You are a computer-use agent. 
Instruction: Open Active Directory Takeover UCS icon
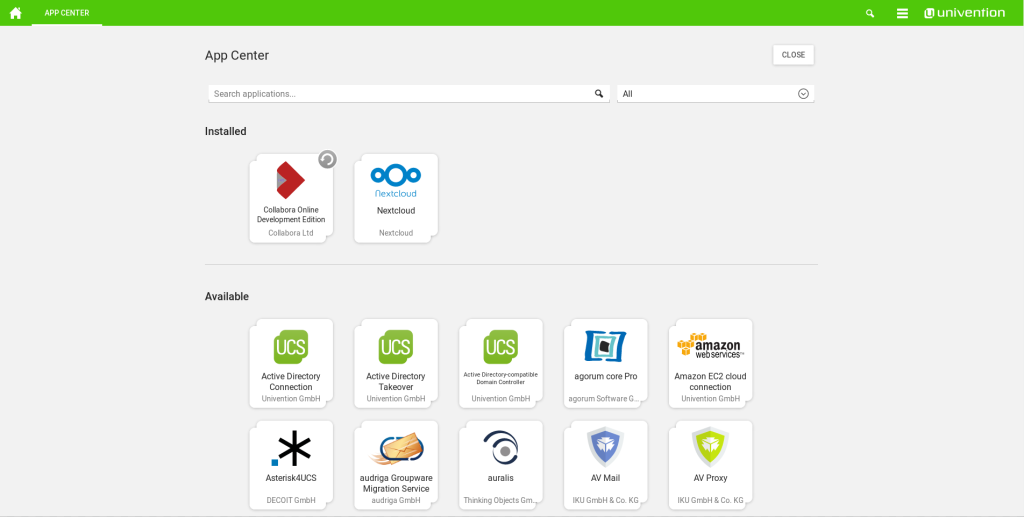tap(396, 347)
